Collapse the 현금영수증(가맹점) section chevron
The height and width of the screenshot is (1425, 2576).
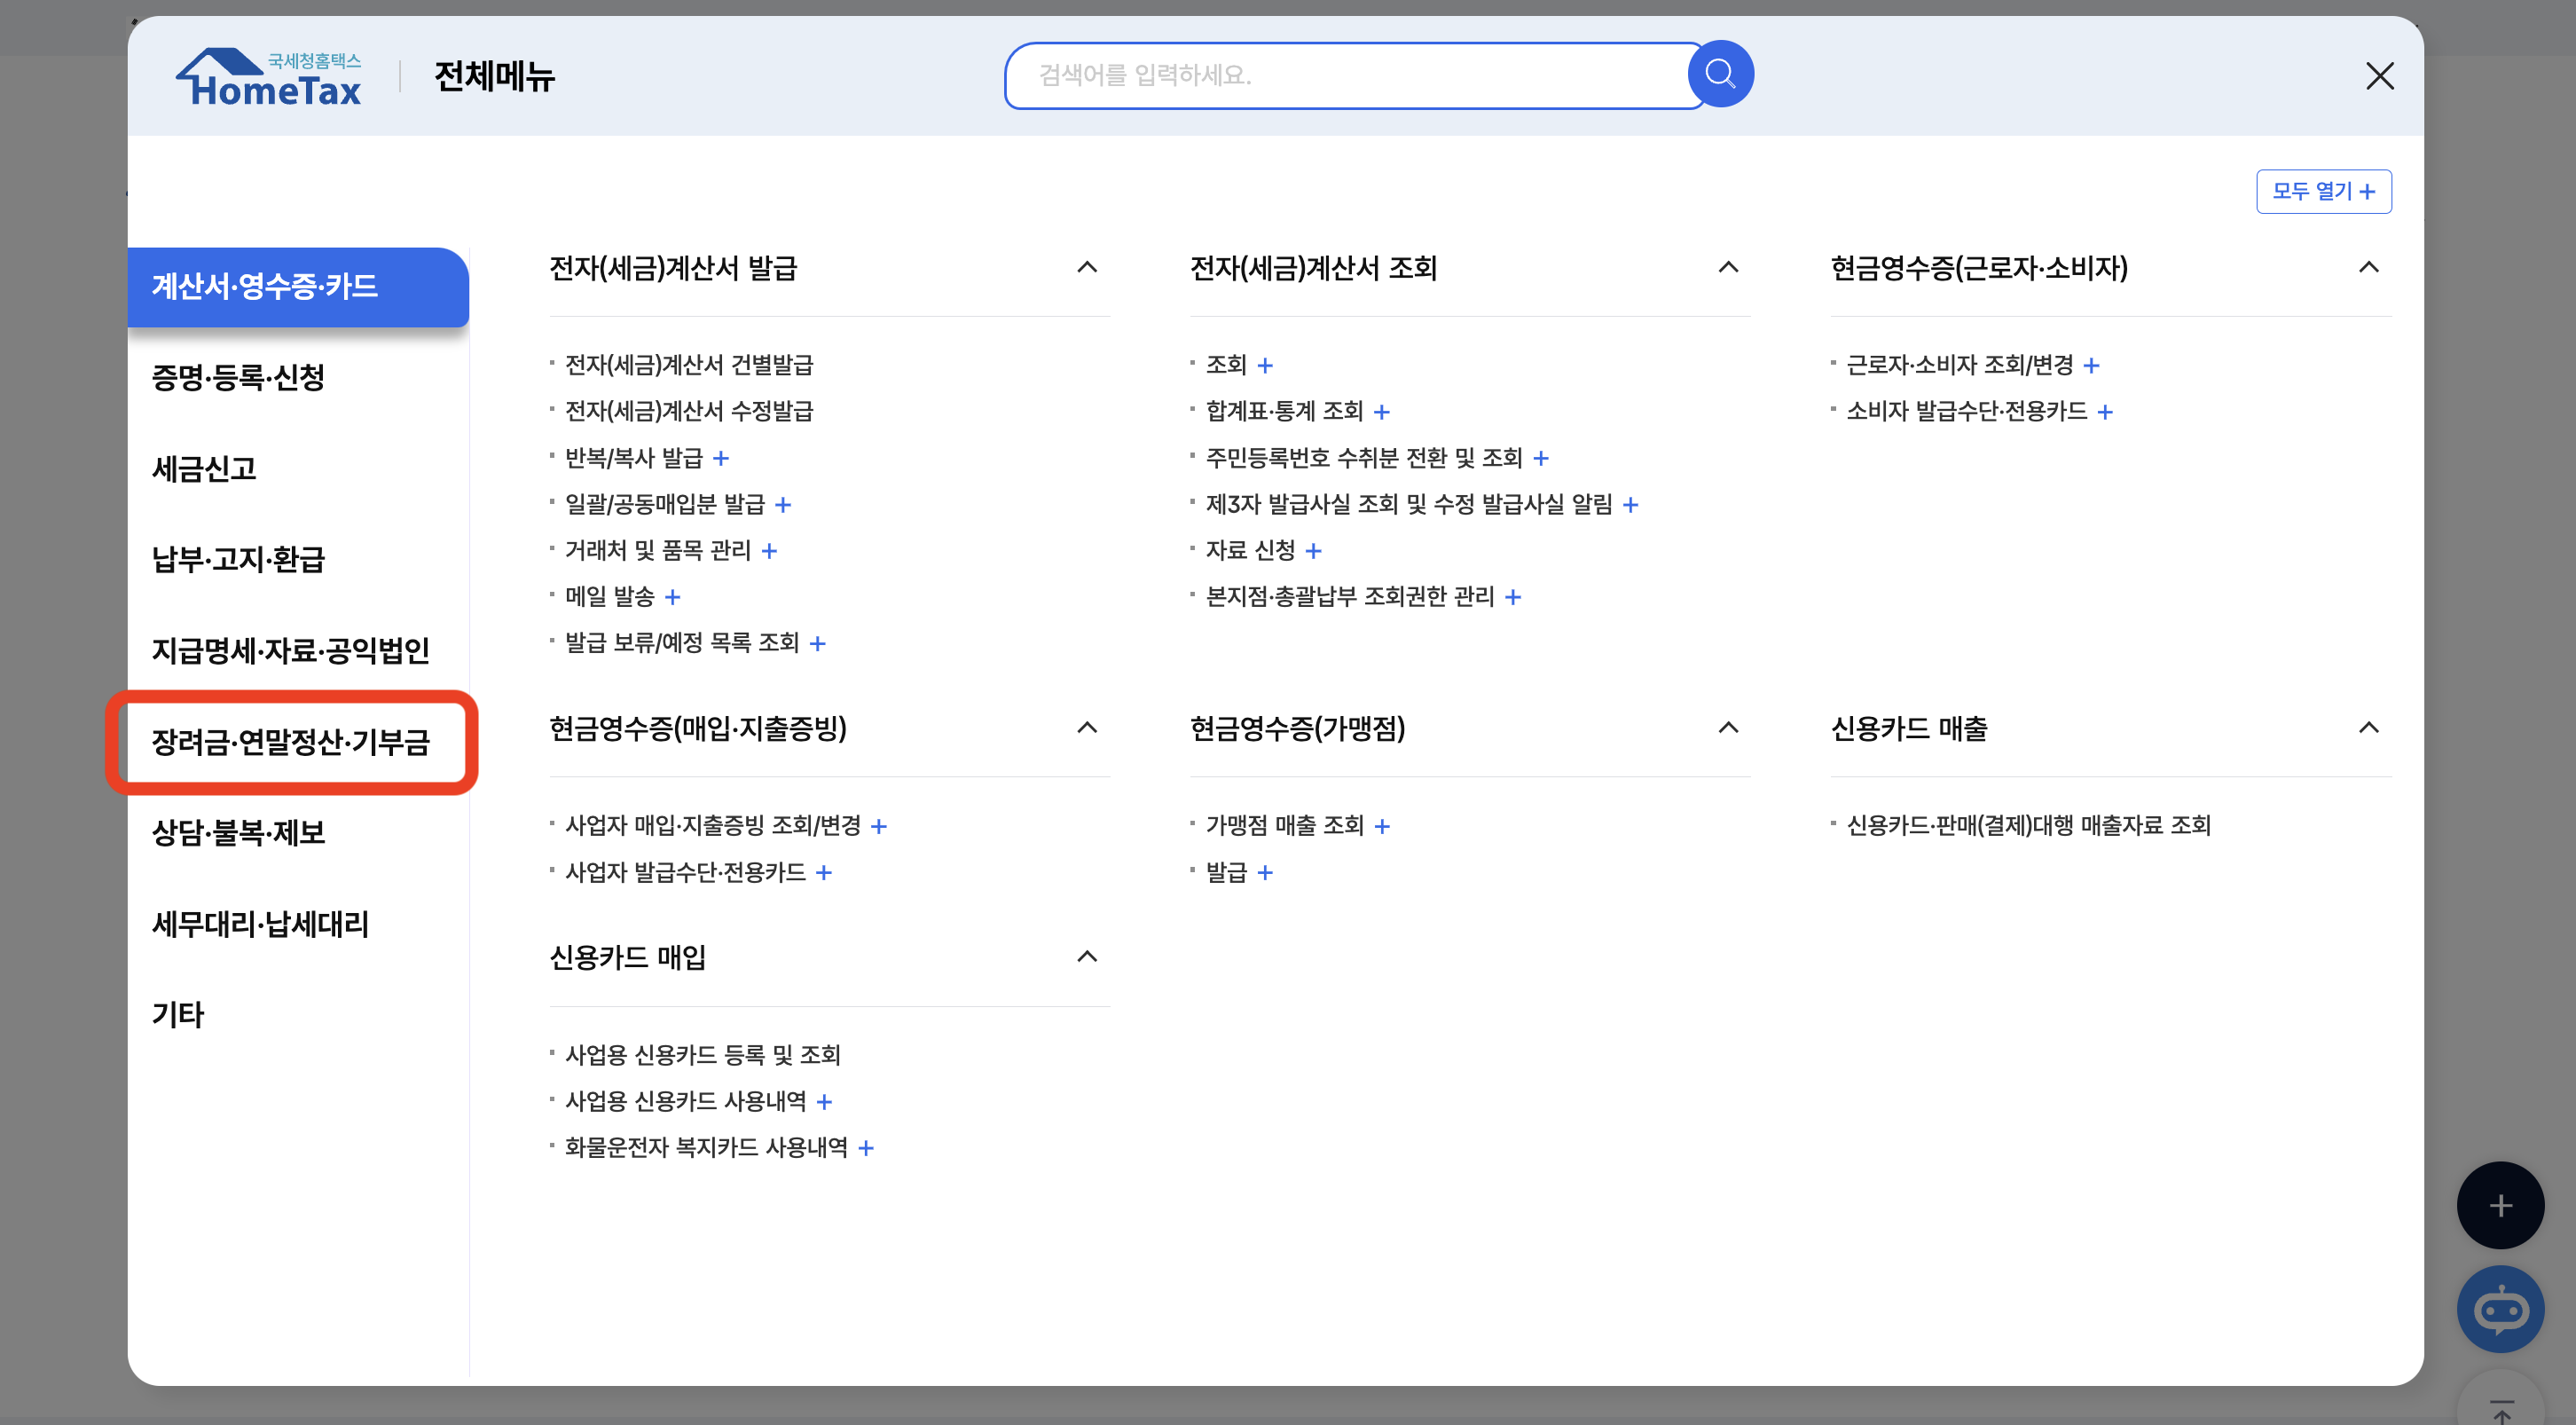(1727, 727)
